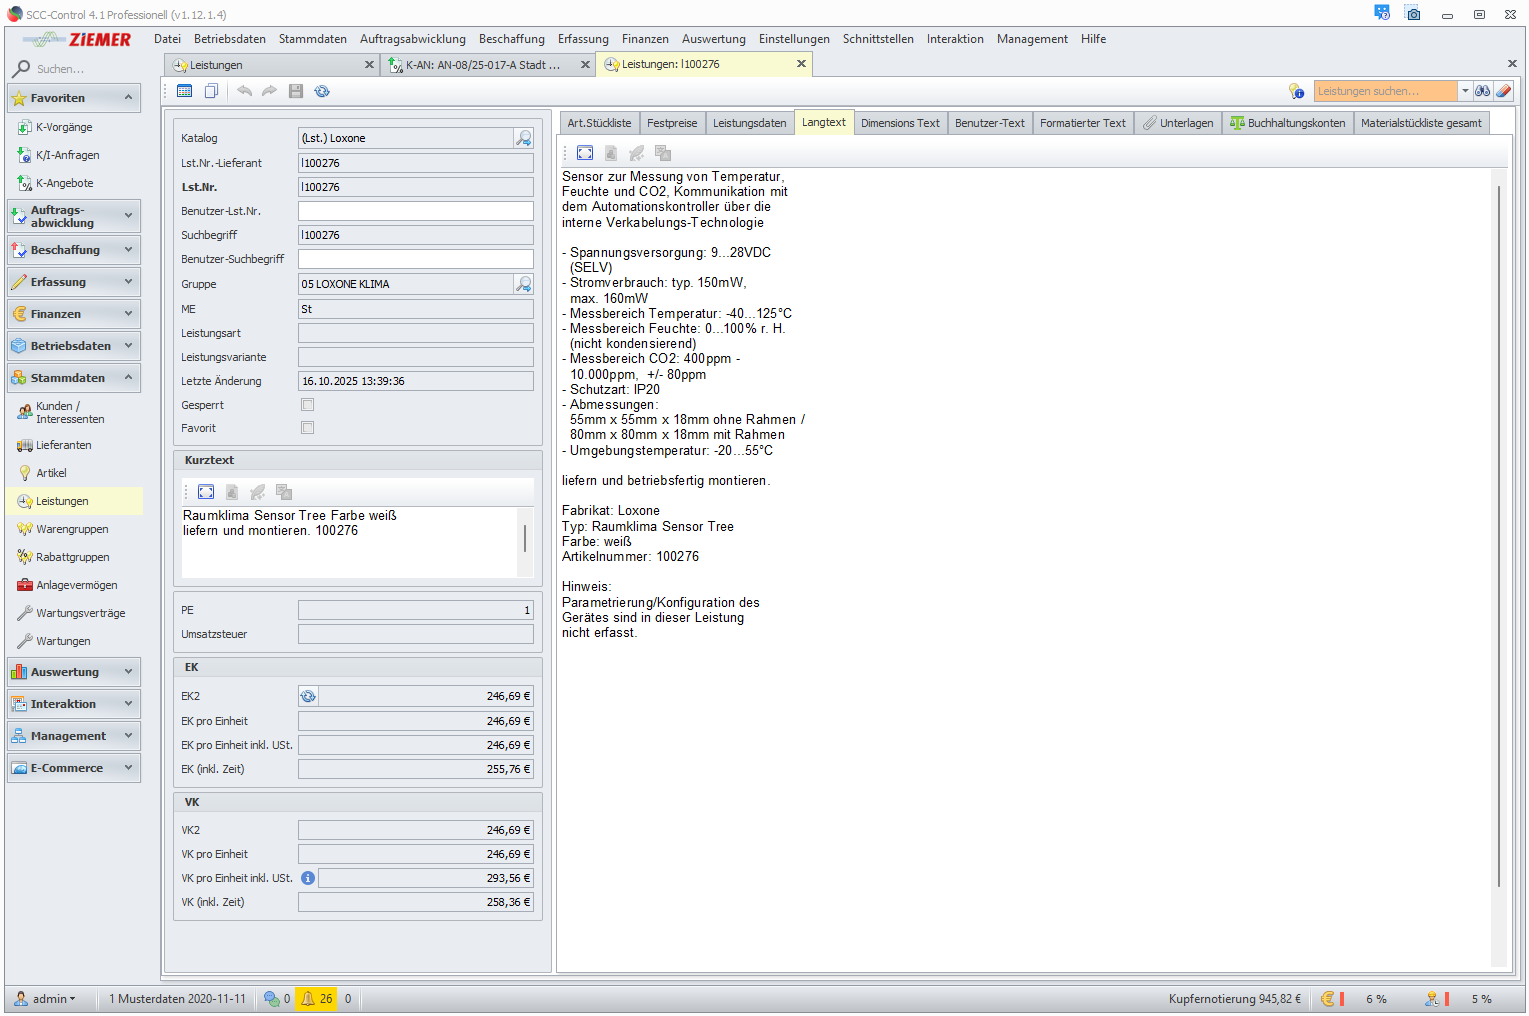
Task: Switch to the Festpreise tab
Action: 671,123
